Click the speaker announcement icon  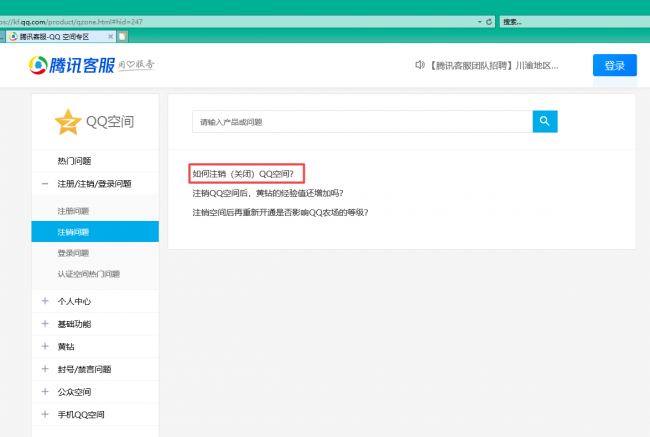420,65
